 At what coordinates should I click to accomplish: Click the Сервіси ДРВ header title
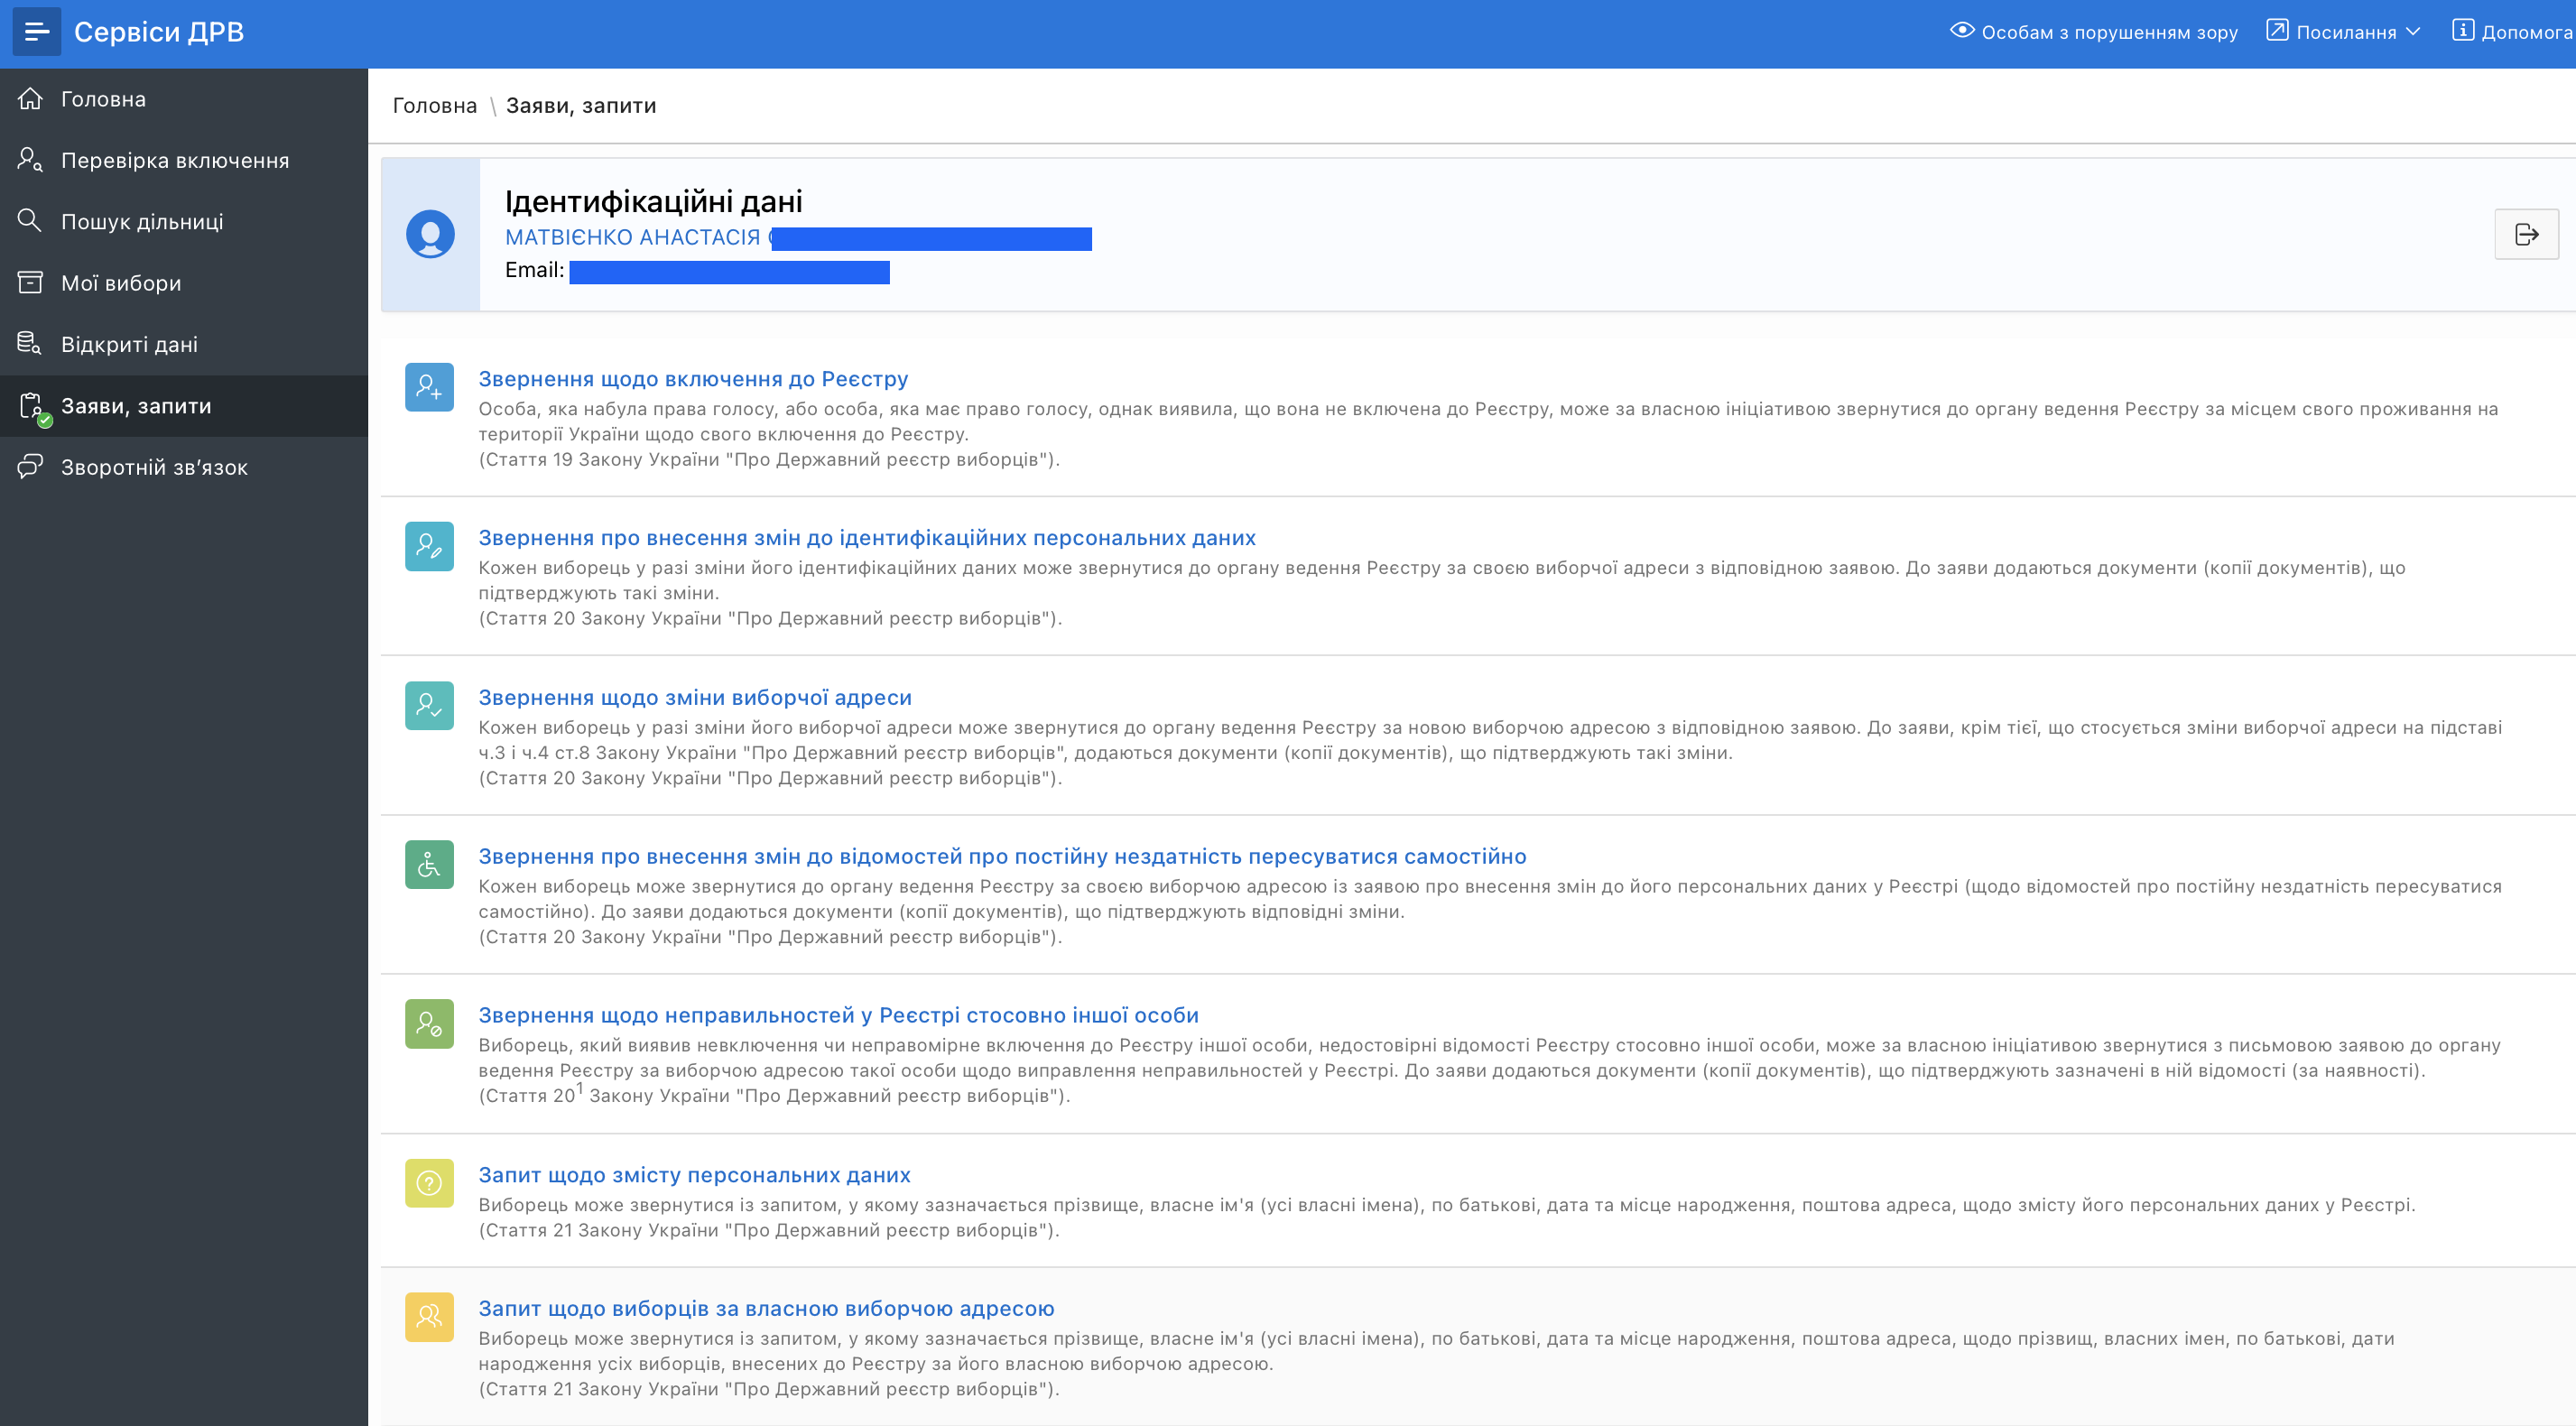coord(159,32)
